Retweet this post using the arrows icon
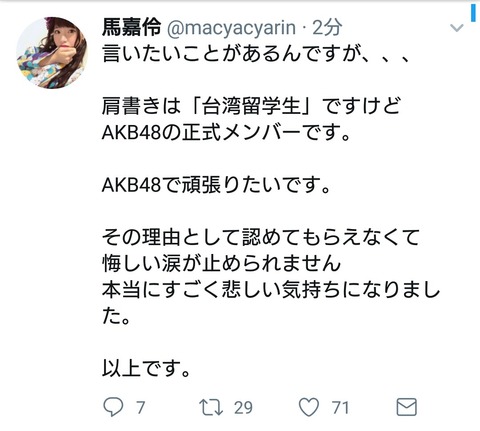This screenshot has height=431, width=480. pos(211,407)
